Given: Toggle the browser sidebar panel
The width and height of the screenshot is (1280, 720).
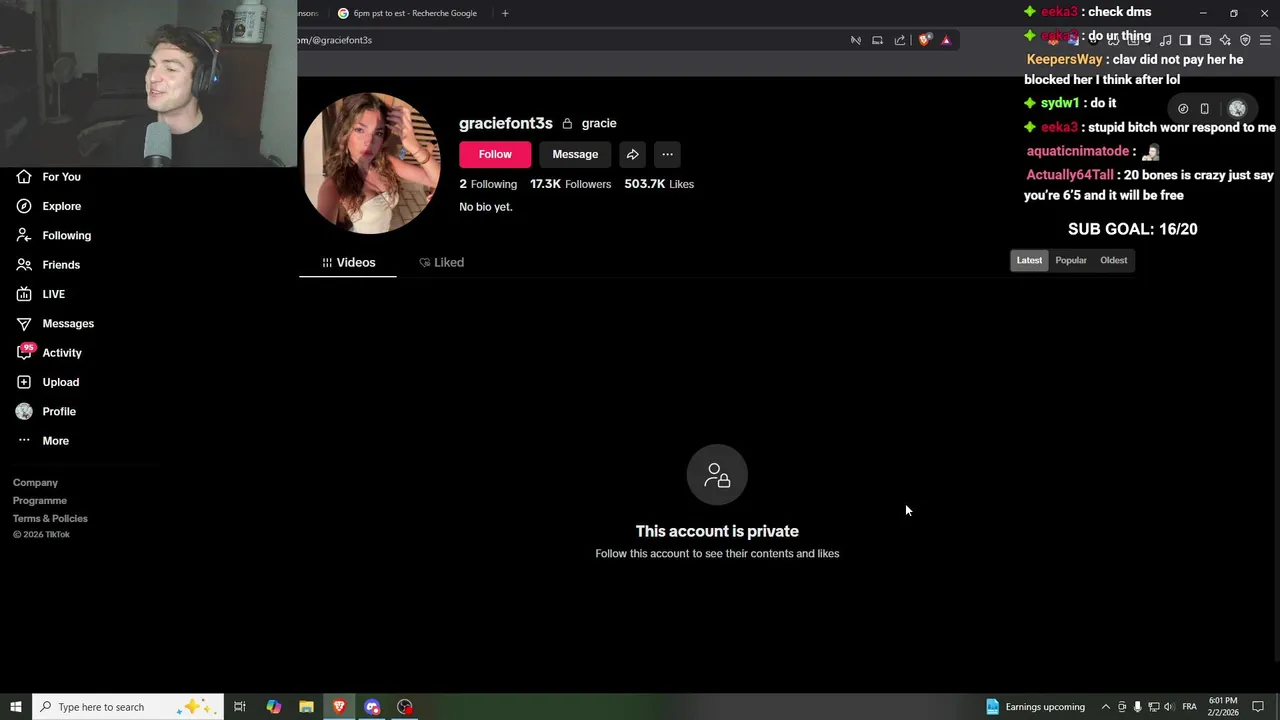Looking at the screenshot, I should coord(1185,40).
